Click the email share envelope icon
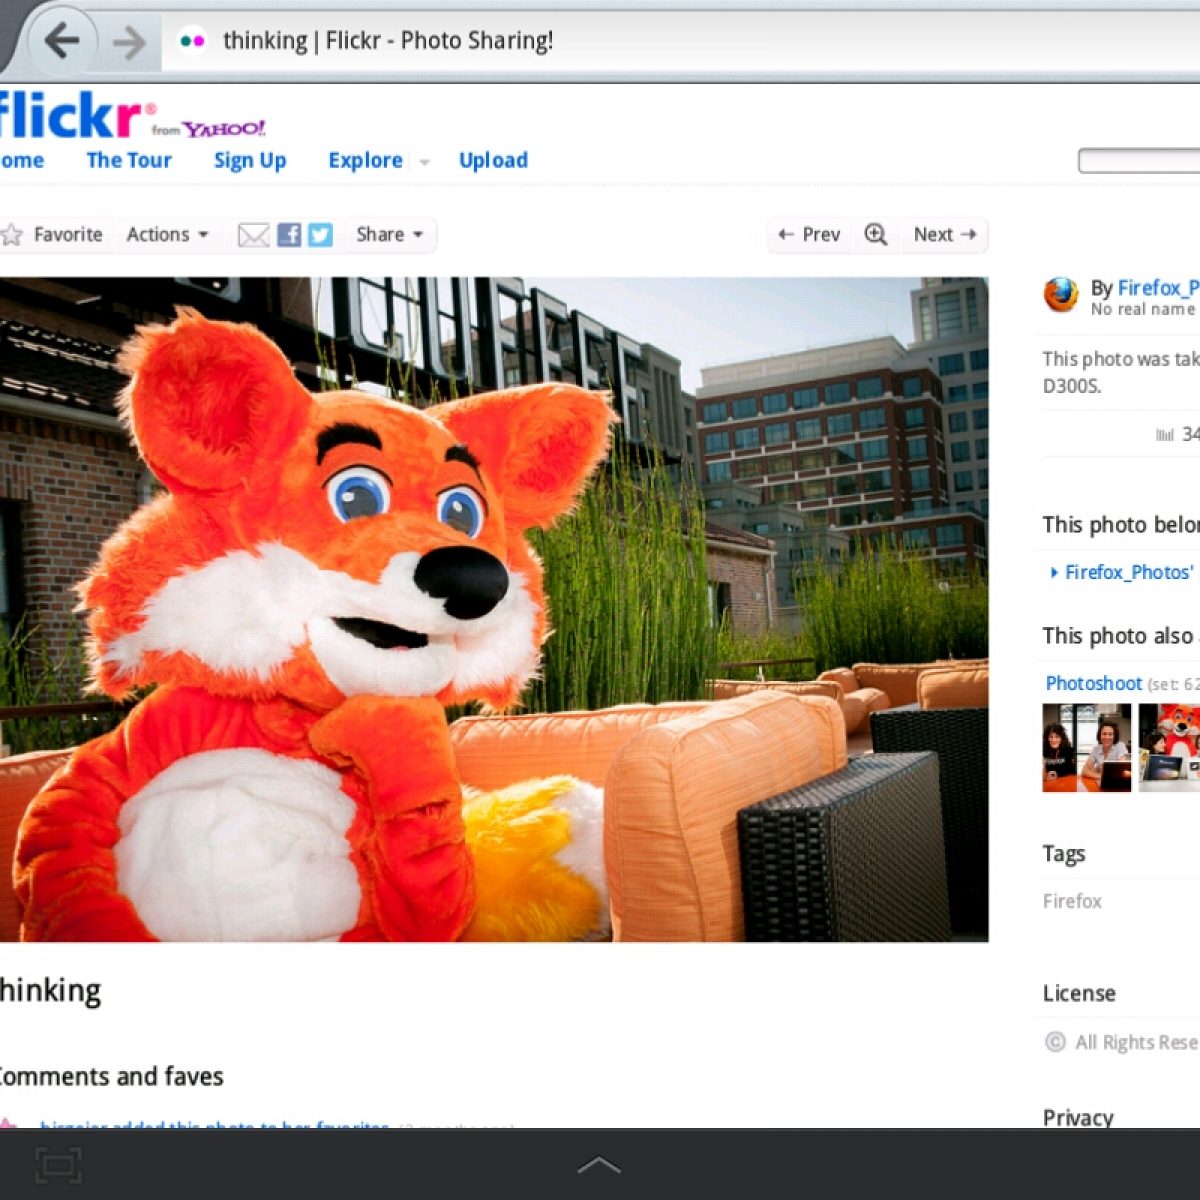 pyautogui.click(x=253, y=235)
